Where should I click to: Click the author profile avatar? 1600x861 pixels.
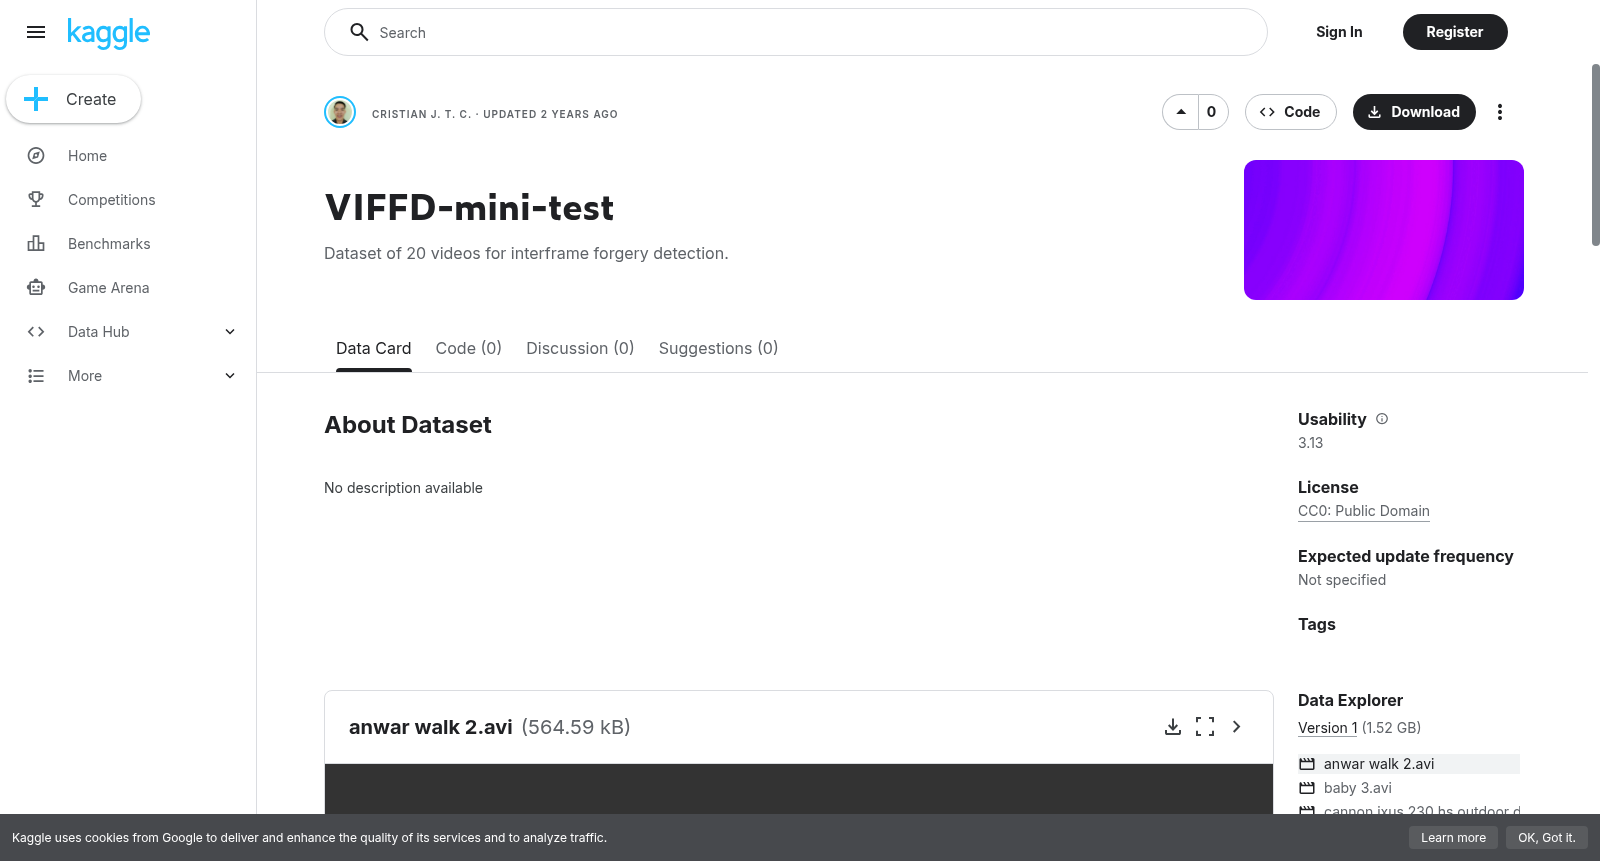click(340, 112)
